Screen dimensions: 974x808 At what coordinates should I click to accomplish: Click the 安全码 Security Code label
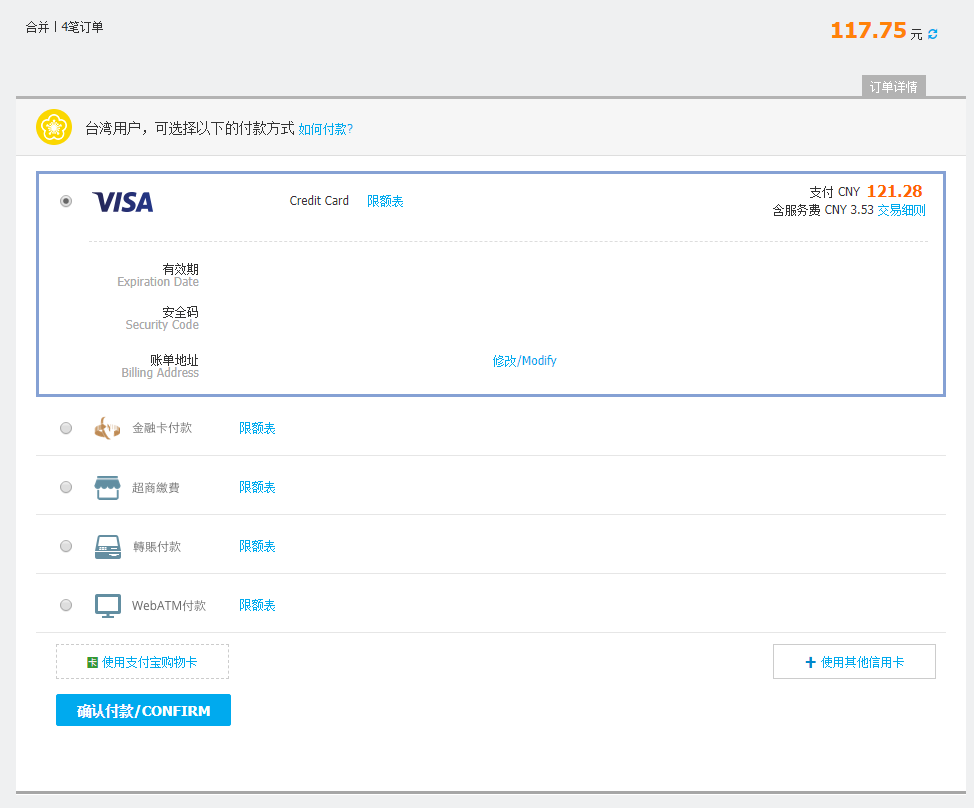tap(162, 318)
